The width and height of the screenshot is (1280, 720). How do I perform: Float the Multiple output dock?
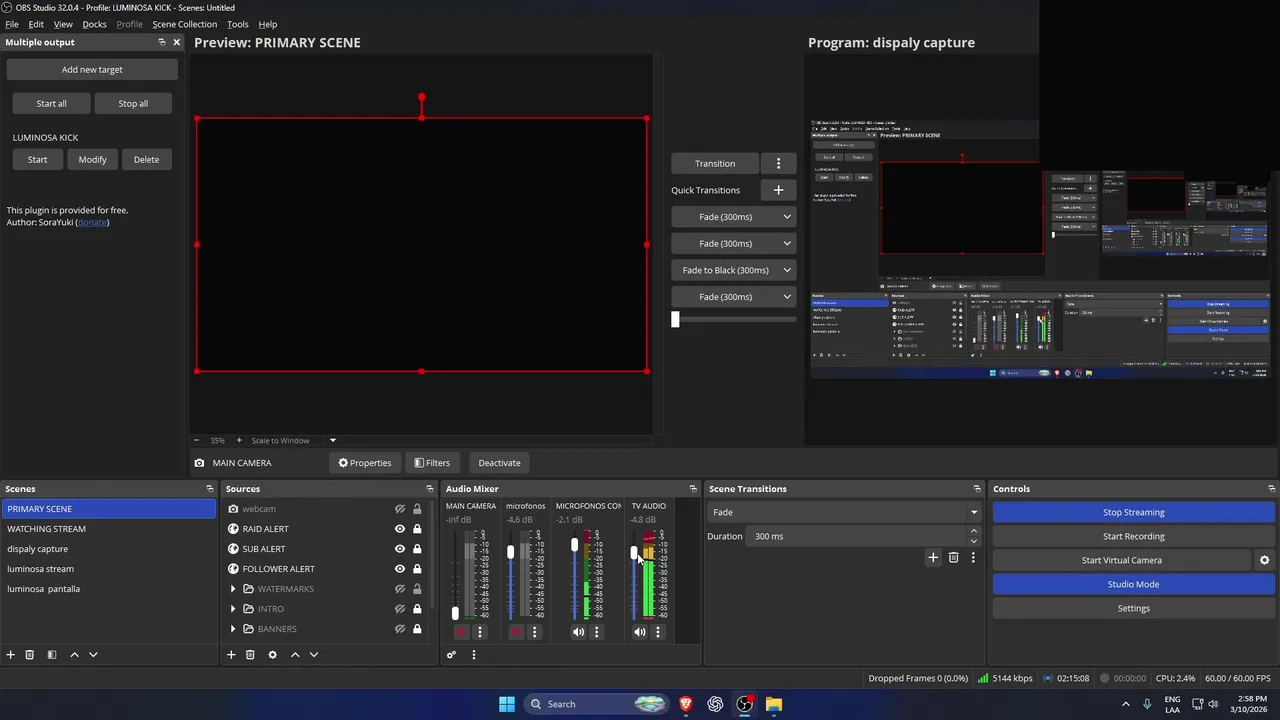(x=162, y=42)
